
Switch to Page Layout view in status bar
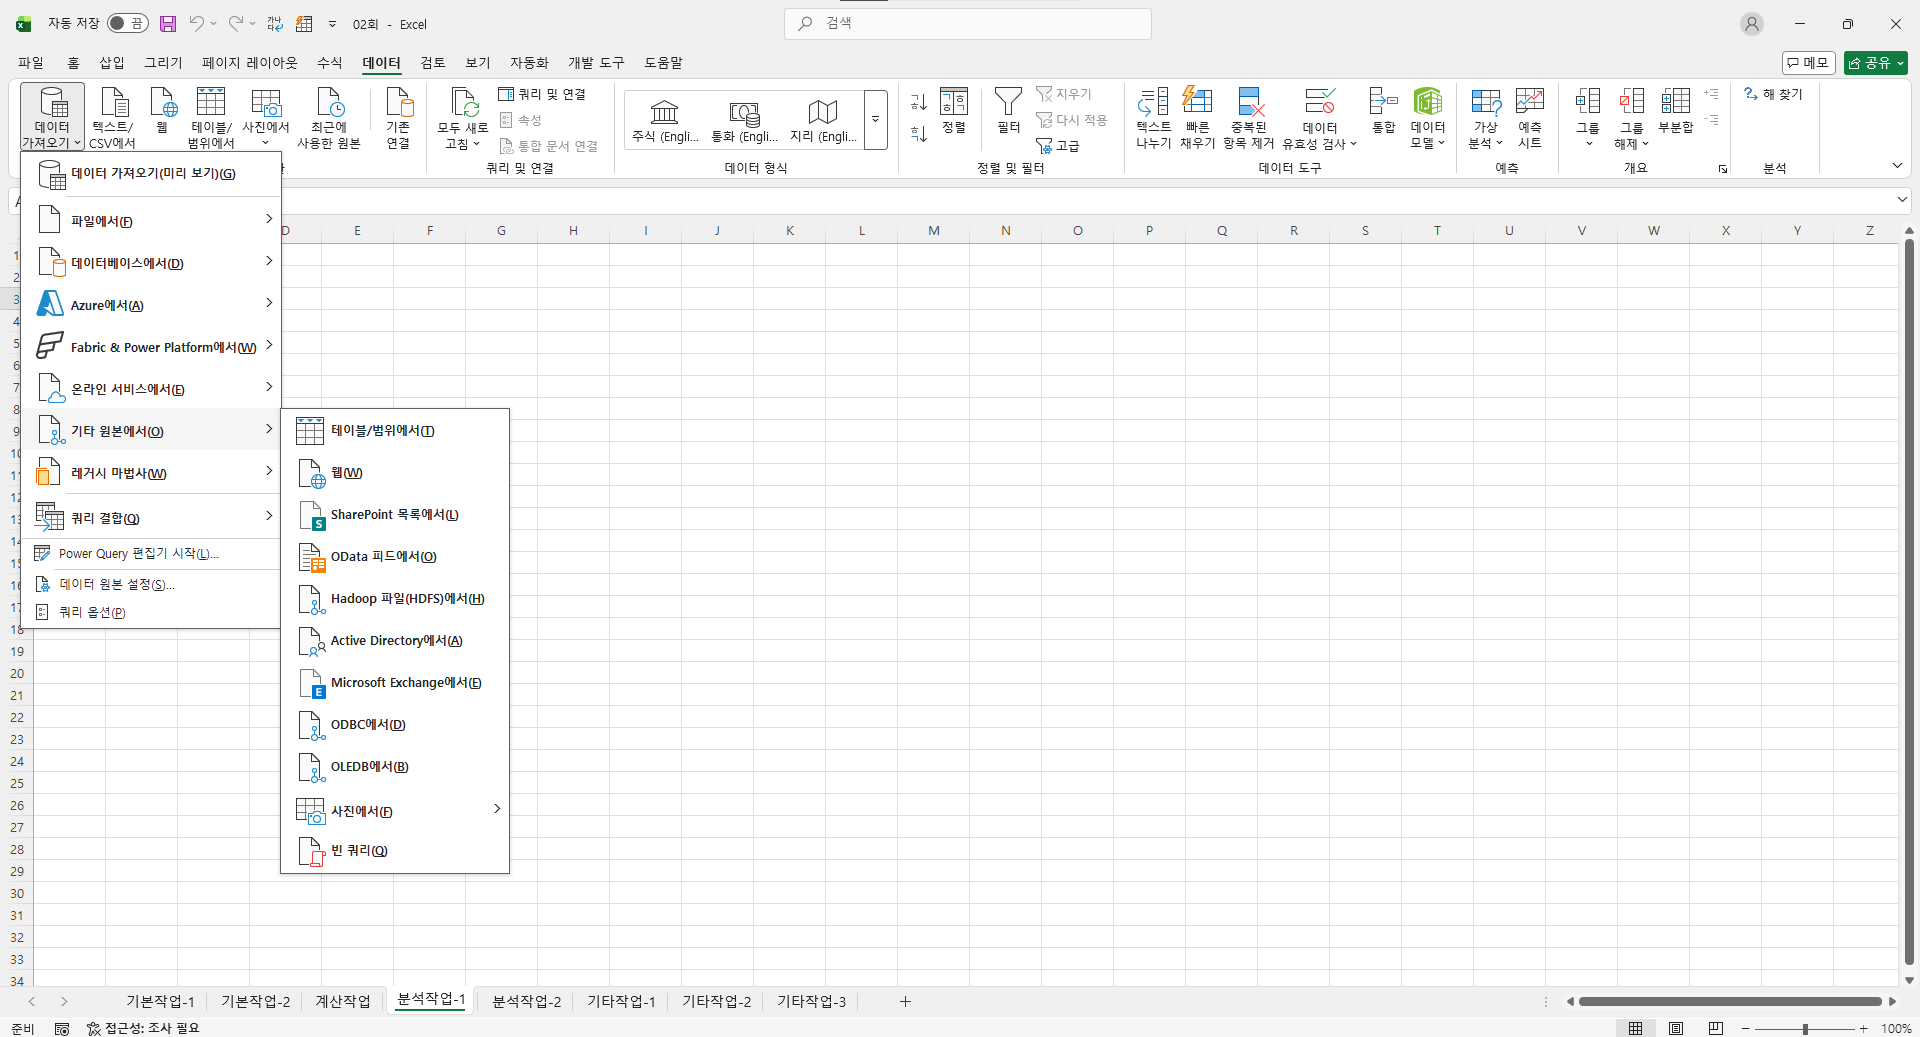(1676, 1028)
